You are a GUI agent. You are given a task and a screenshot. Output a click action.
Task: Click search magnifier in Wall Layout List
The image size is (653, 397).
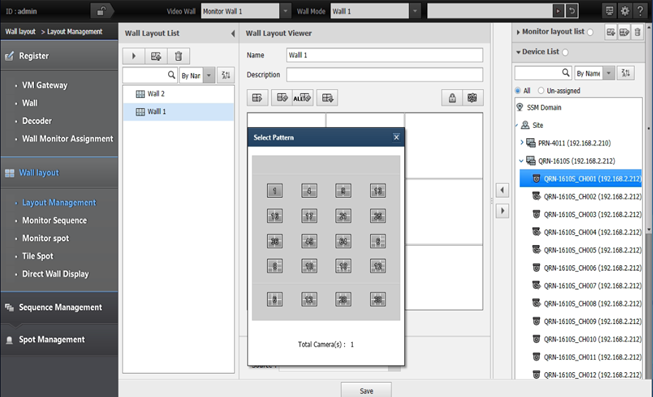point(171,75)
